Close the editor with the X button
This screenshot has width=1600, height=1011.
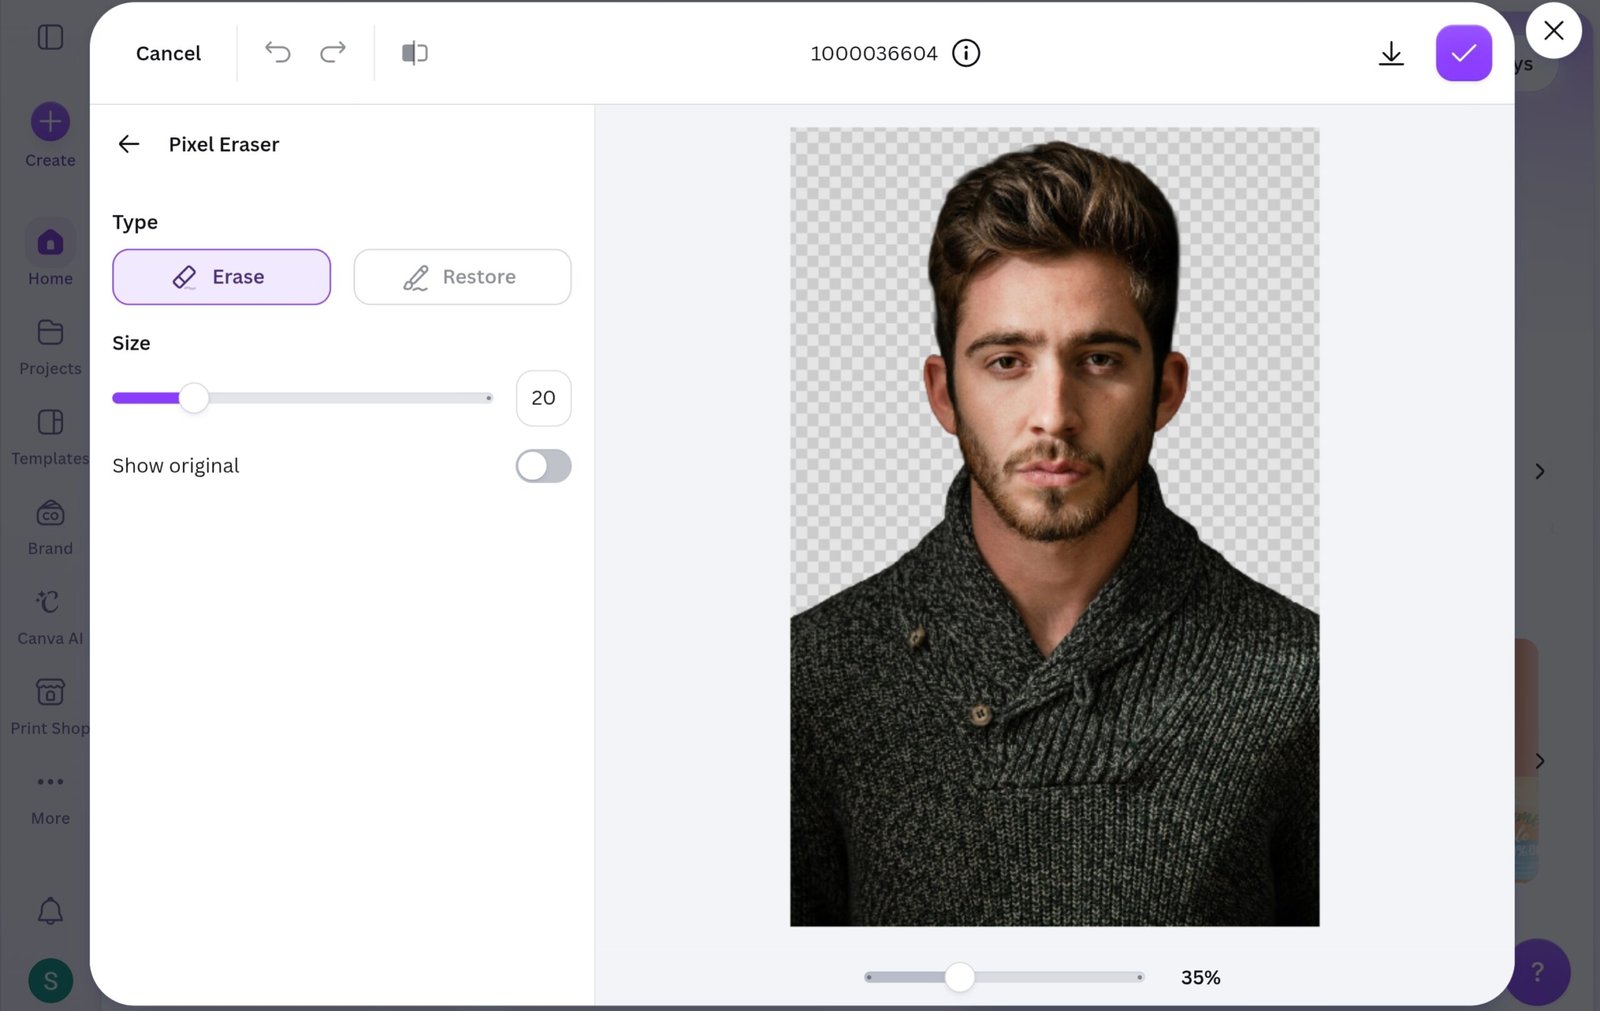tap(1553, 31)
